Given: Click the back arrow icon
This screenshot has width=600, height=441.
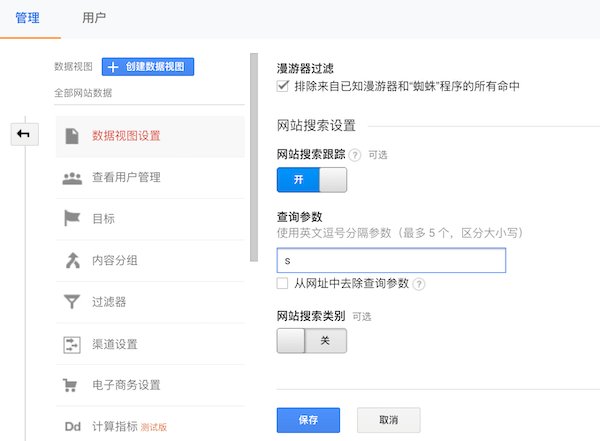Looking at the screenshot, I should [24, 134].
